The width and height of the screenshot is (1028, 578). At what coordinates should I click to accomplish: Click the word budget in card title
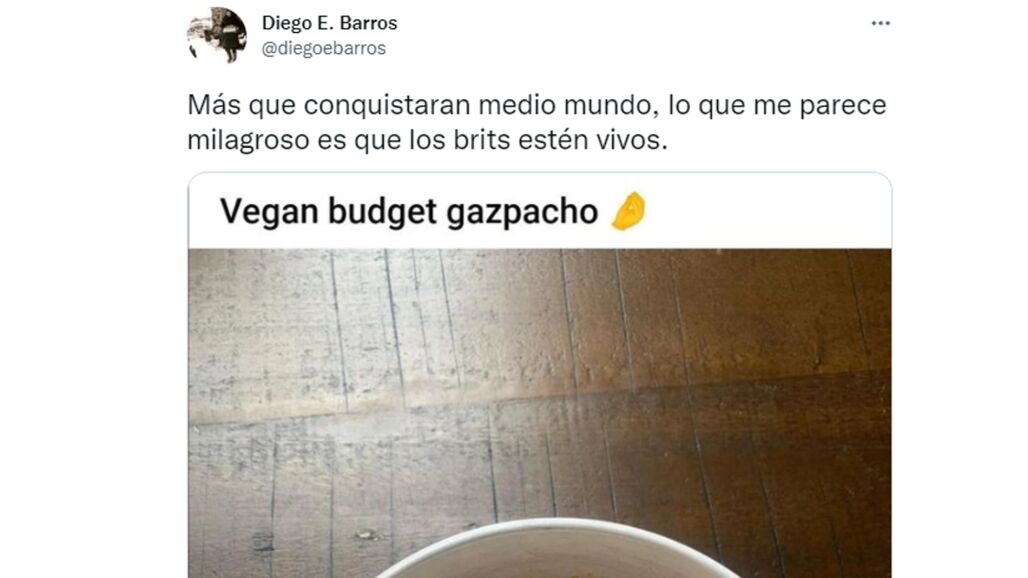coord(382,213)
